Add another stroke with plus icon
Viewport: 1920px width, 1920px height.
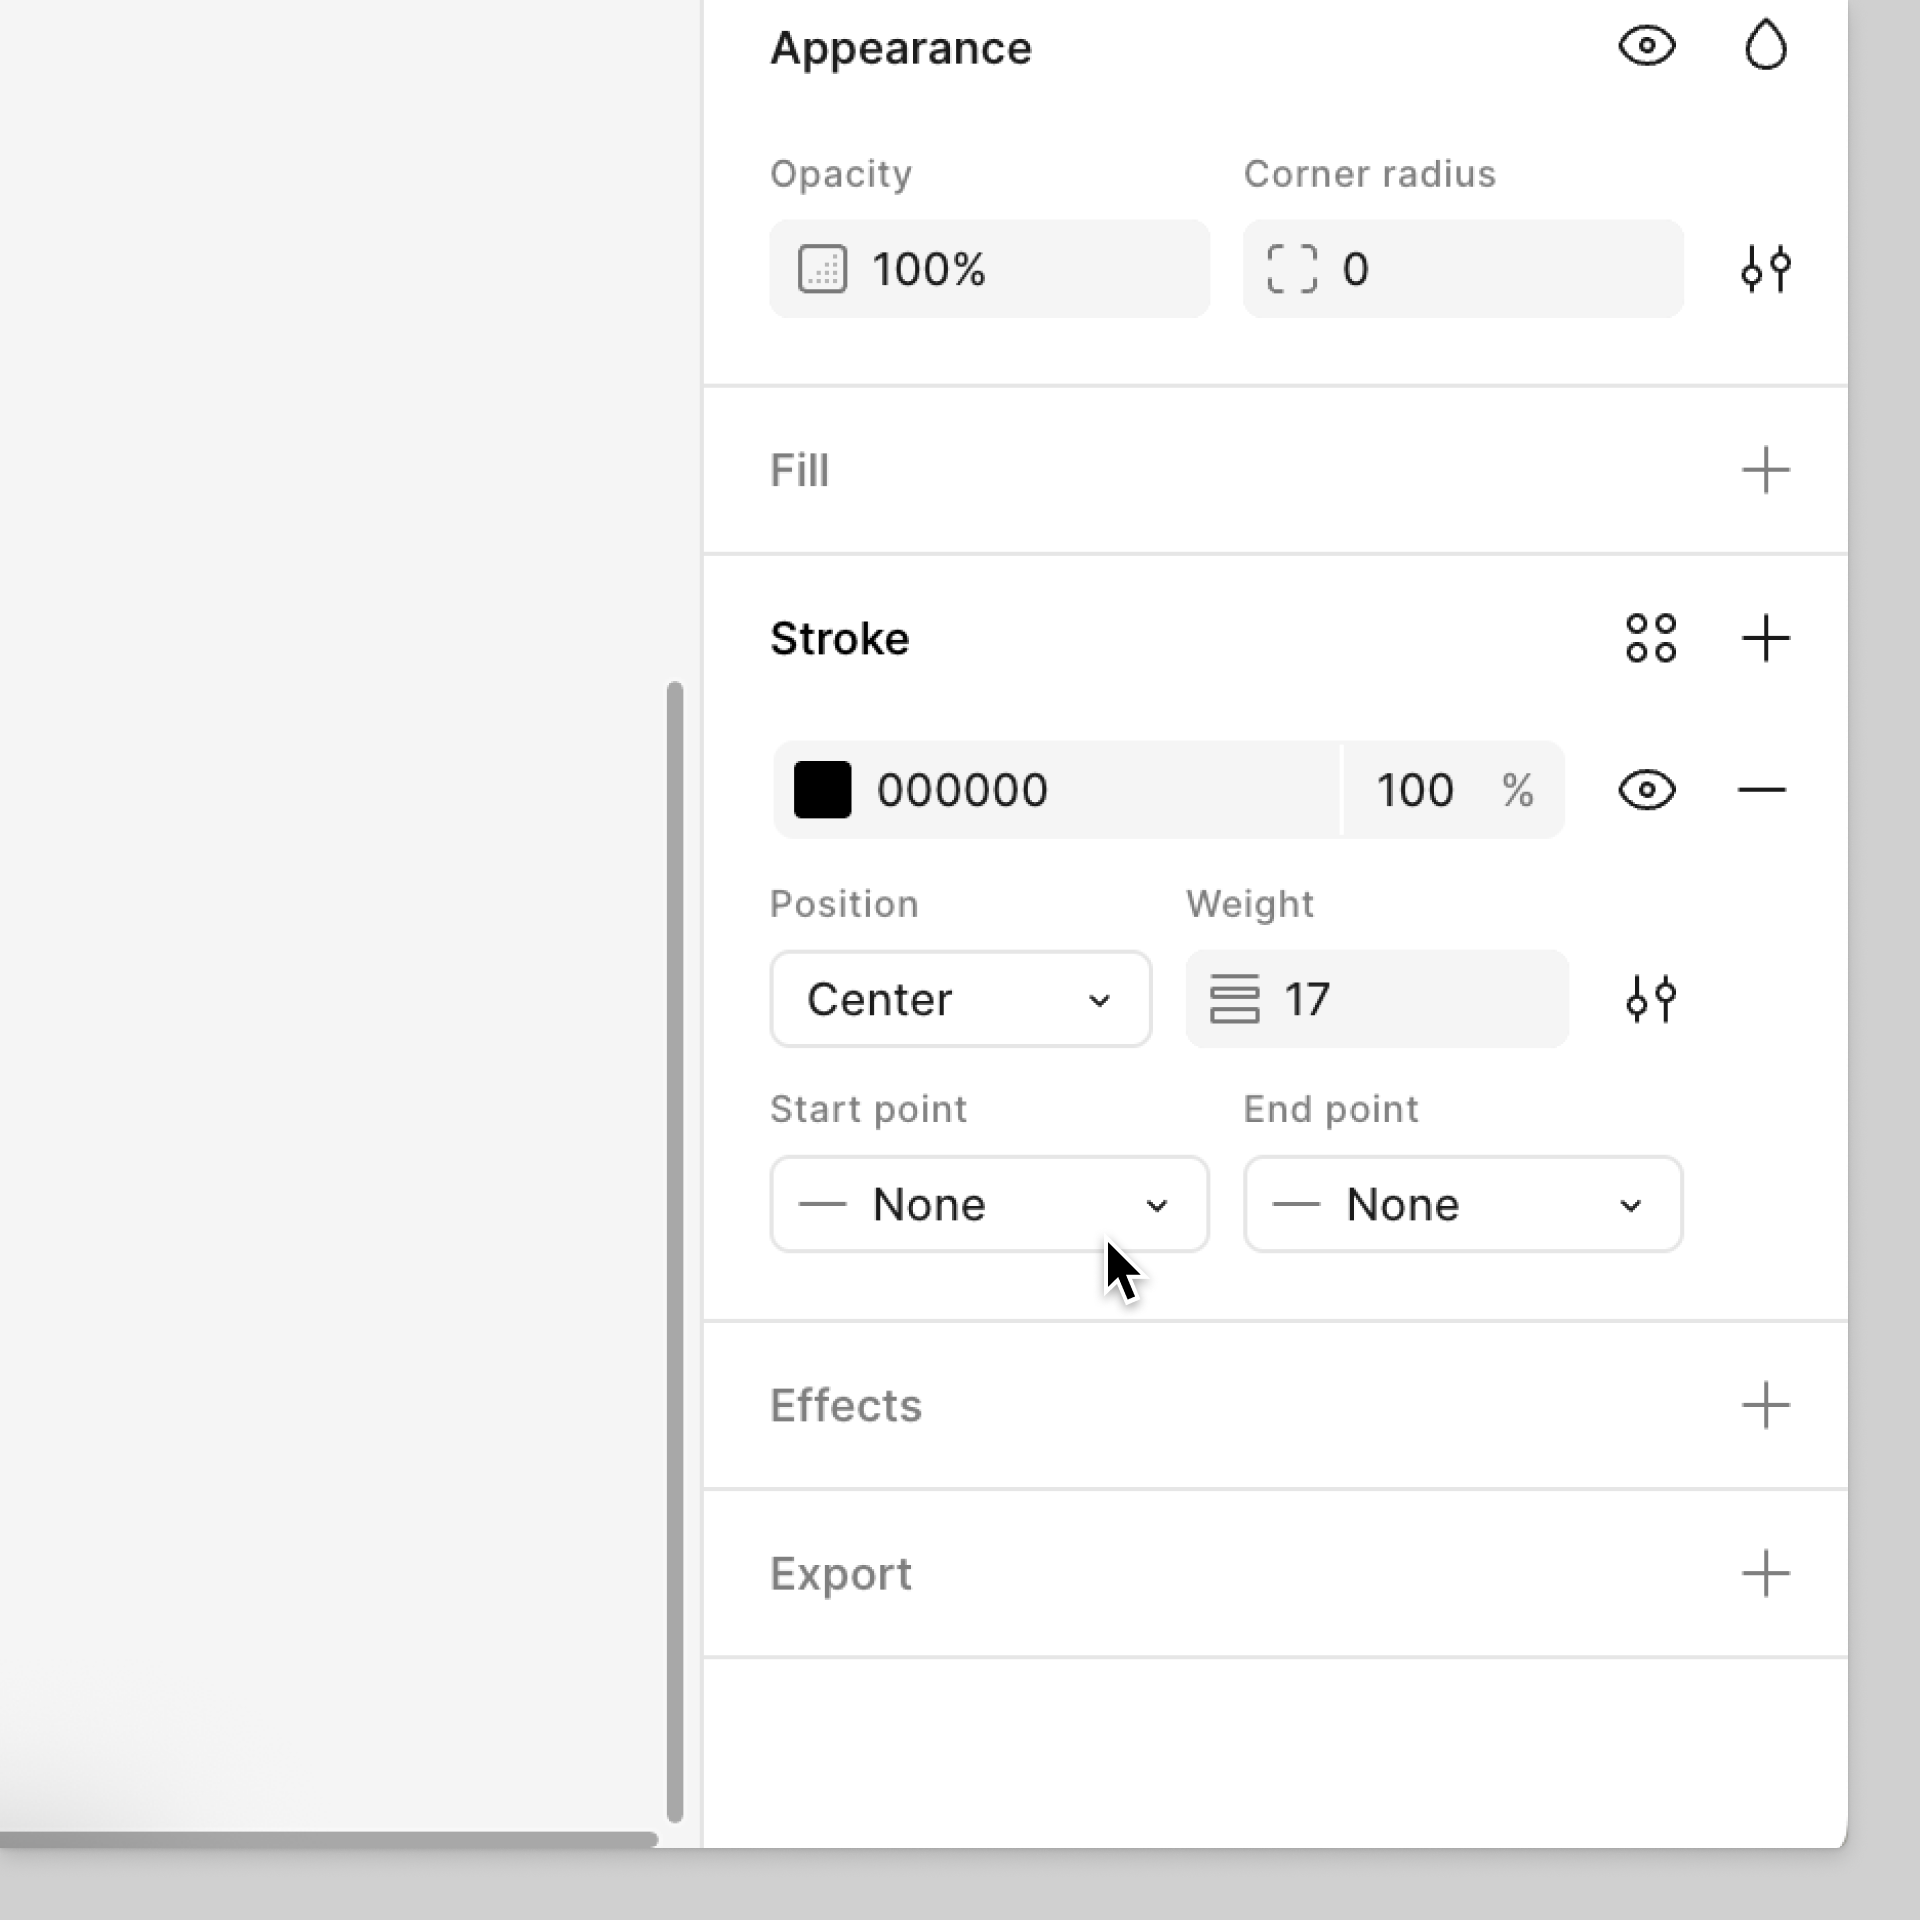[1765, 638]
